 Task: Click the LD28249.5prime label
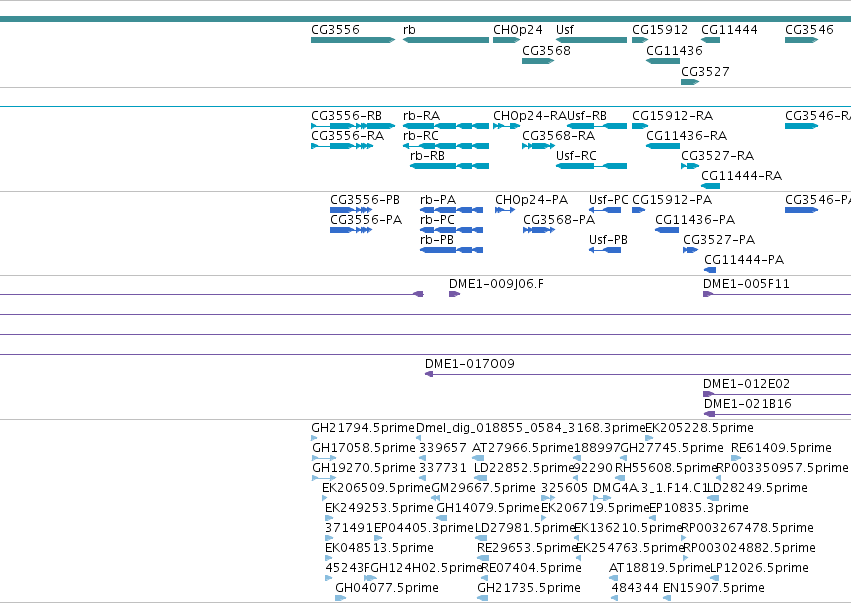758,488
